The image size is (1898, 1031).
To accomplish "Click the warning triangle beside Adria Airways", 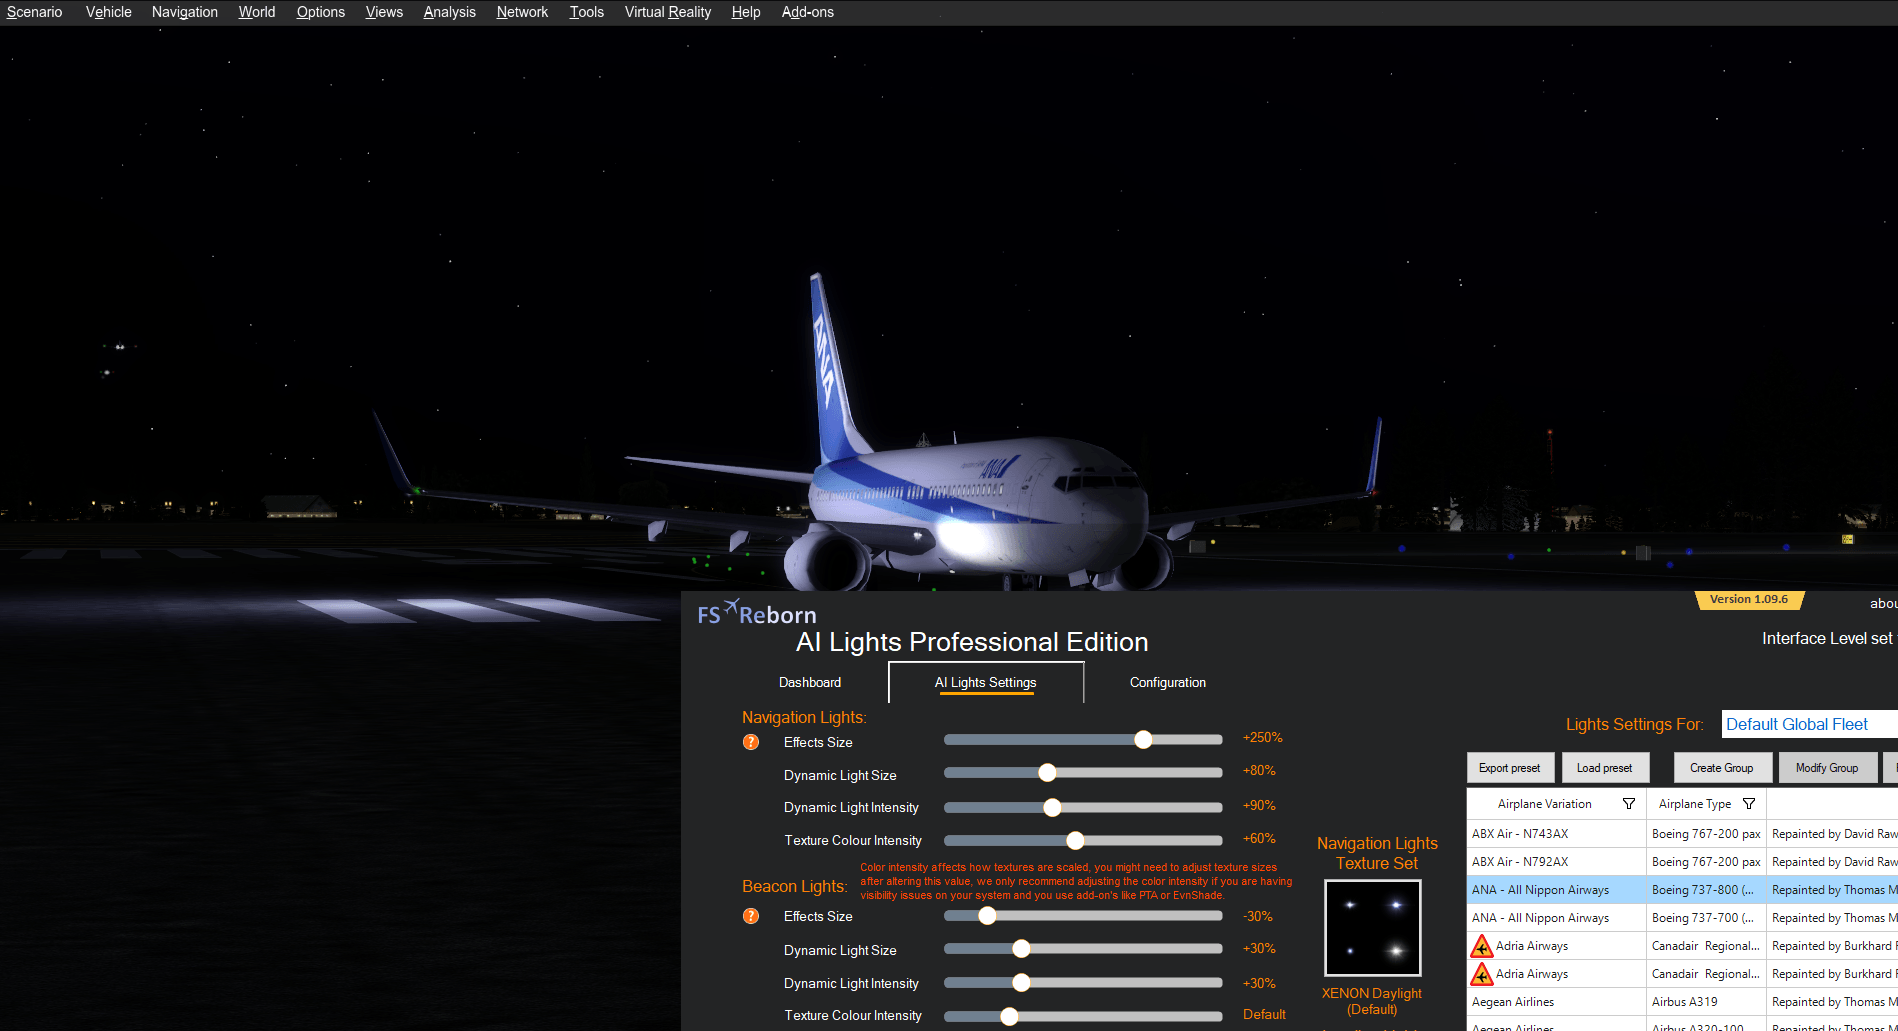I will [x=1481, y=945].
